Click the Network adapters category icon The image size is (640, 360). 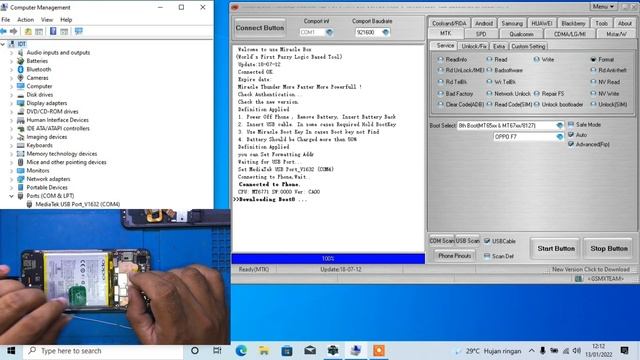pos(20,179)
